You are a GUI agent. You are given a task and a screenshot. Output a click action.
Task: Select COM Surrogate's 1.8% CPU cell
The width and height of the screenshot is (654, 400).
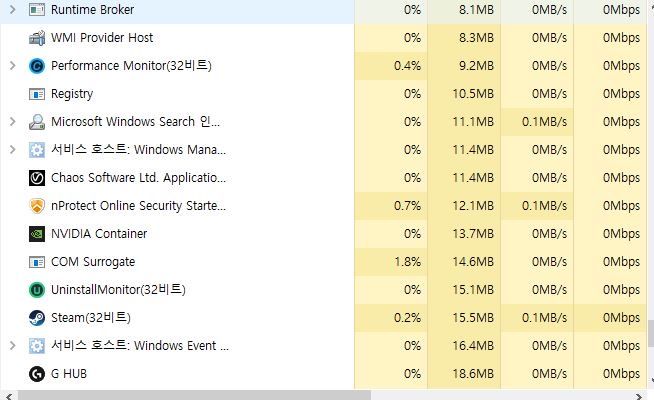391,262
